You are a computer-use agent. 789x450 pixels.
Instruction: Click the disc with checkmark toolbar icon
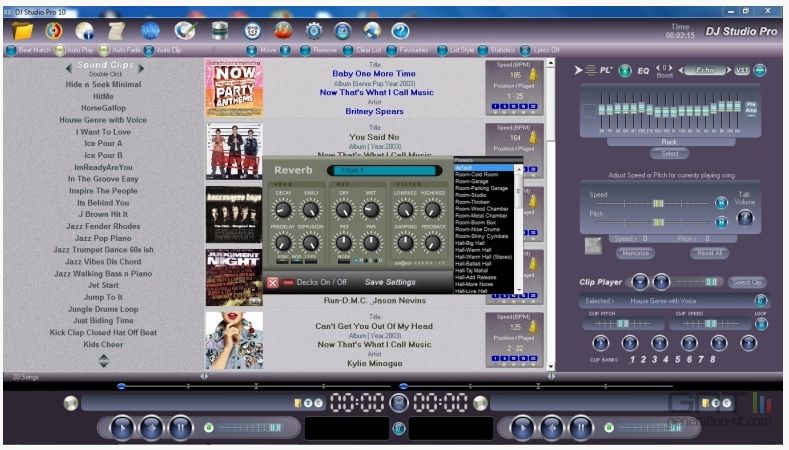tap(185, 31)
